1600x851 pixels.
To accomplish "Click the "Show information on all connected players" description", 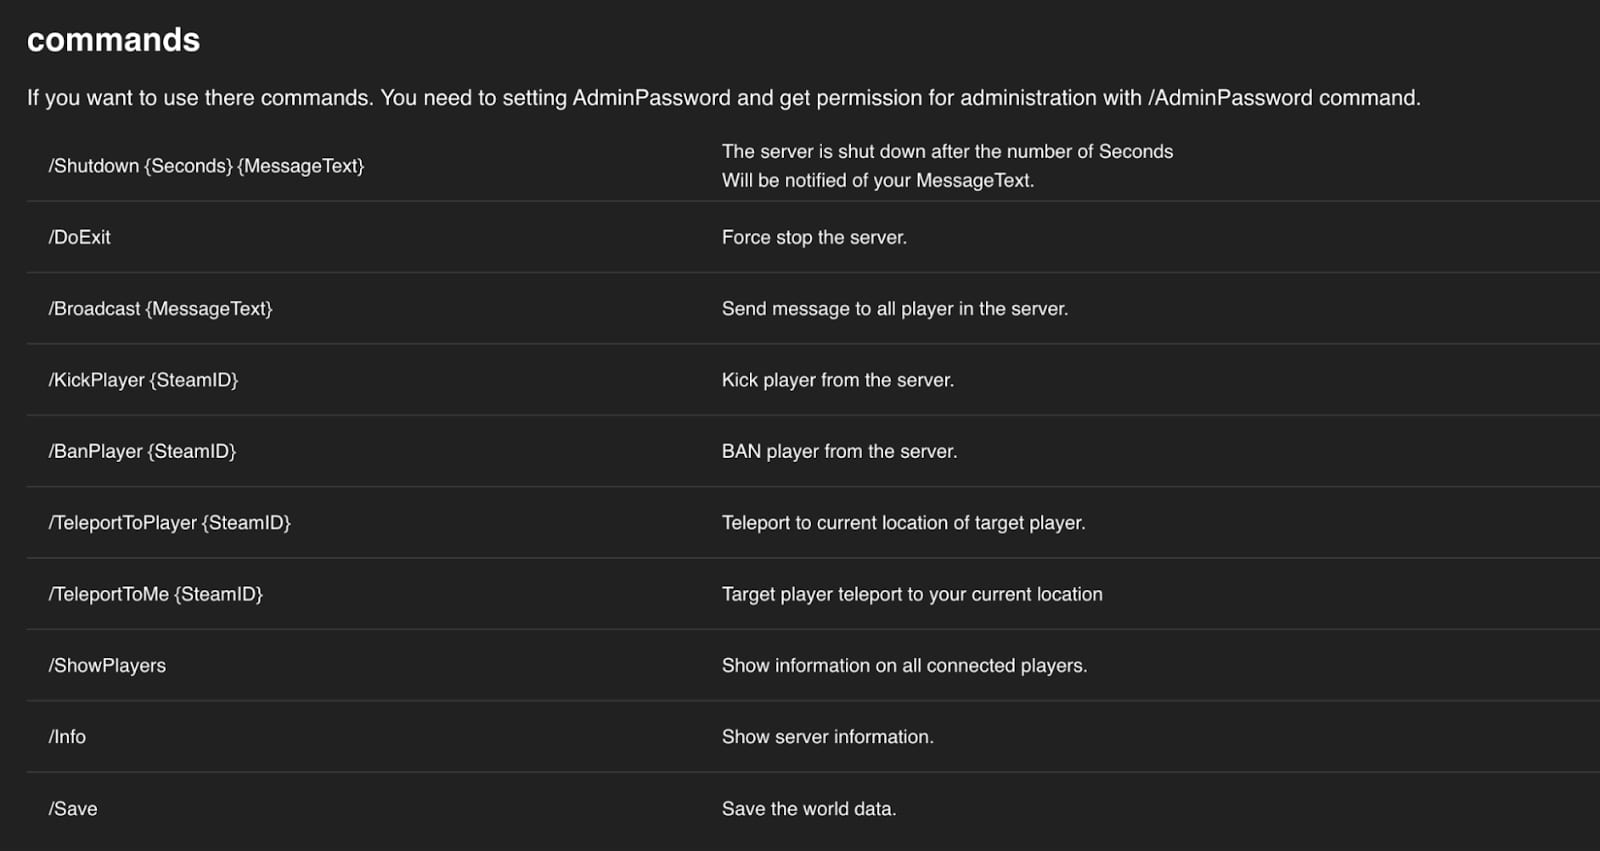I will point(904,666).
